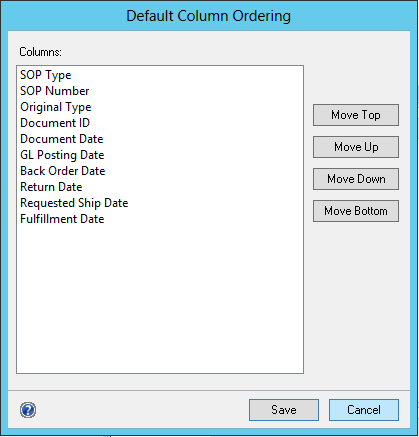This screenshot has width=419, height=437.
Task: Cancel the column ordering dialog
Action: coord(364,410)
